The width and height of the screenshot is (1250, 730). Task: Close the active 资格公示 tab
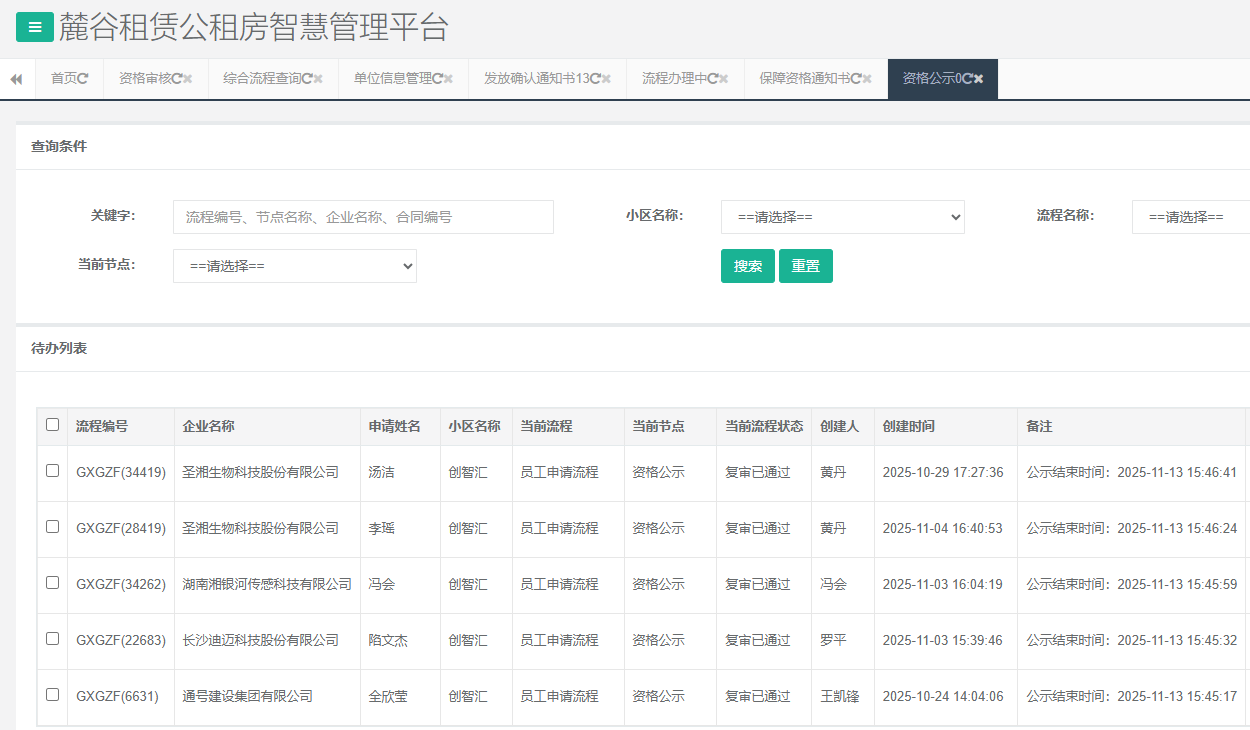tap(979, 79)
